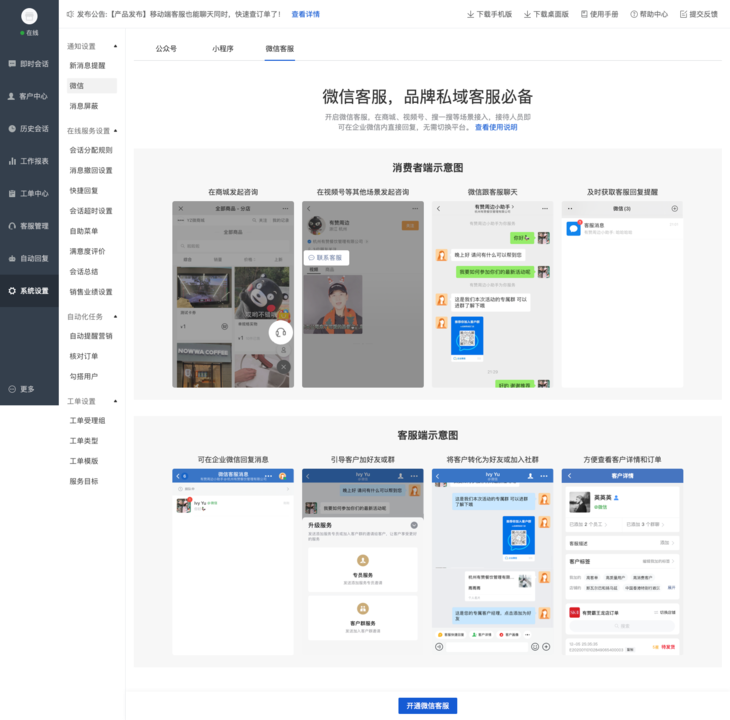This screenshot has height=720, width=730.
Task: Collapse the 通知设置 section
Action: pyautogui.click(x=115, y=46)
